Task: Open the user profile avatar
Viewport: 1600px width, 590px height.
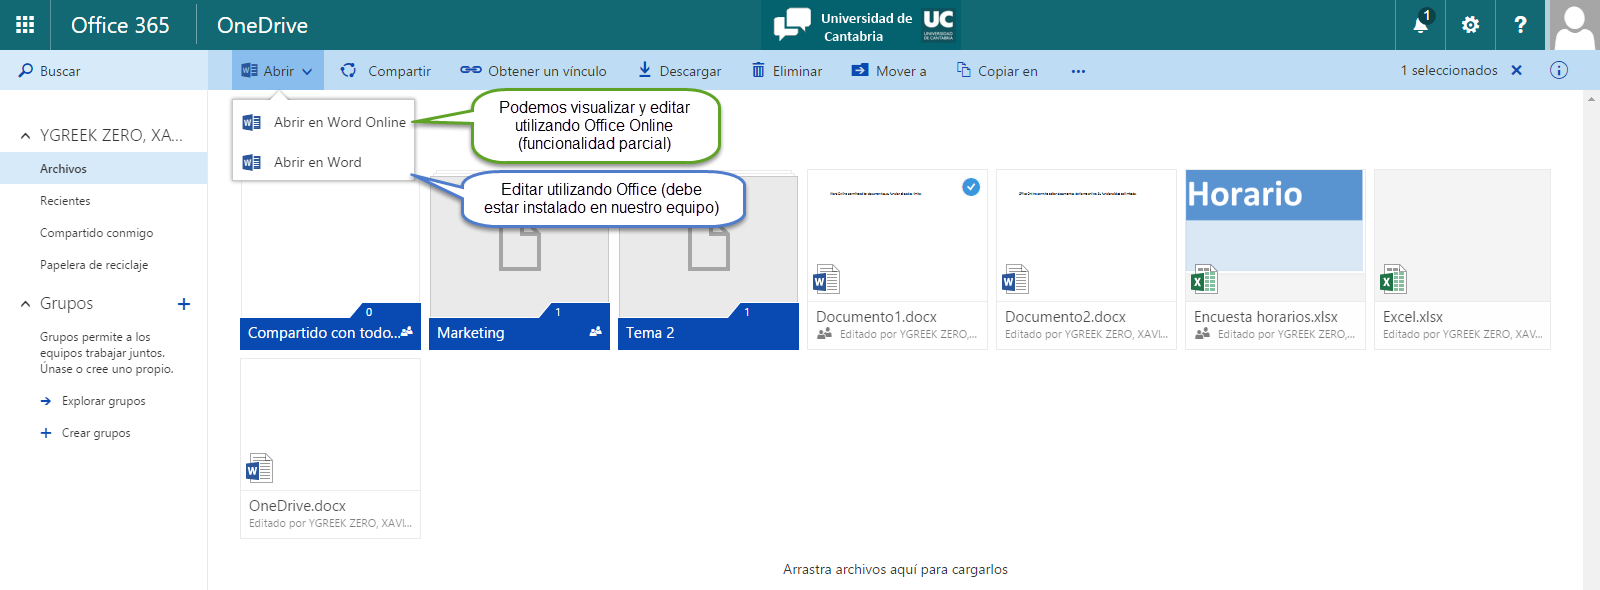Action: tap(1574, 25)
